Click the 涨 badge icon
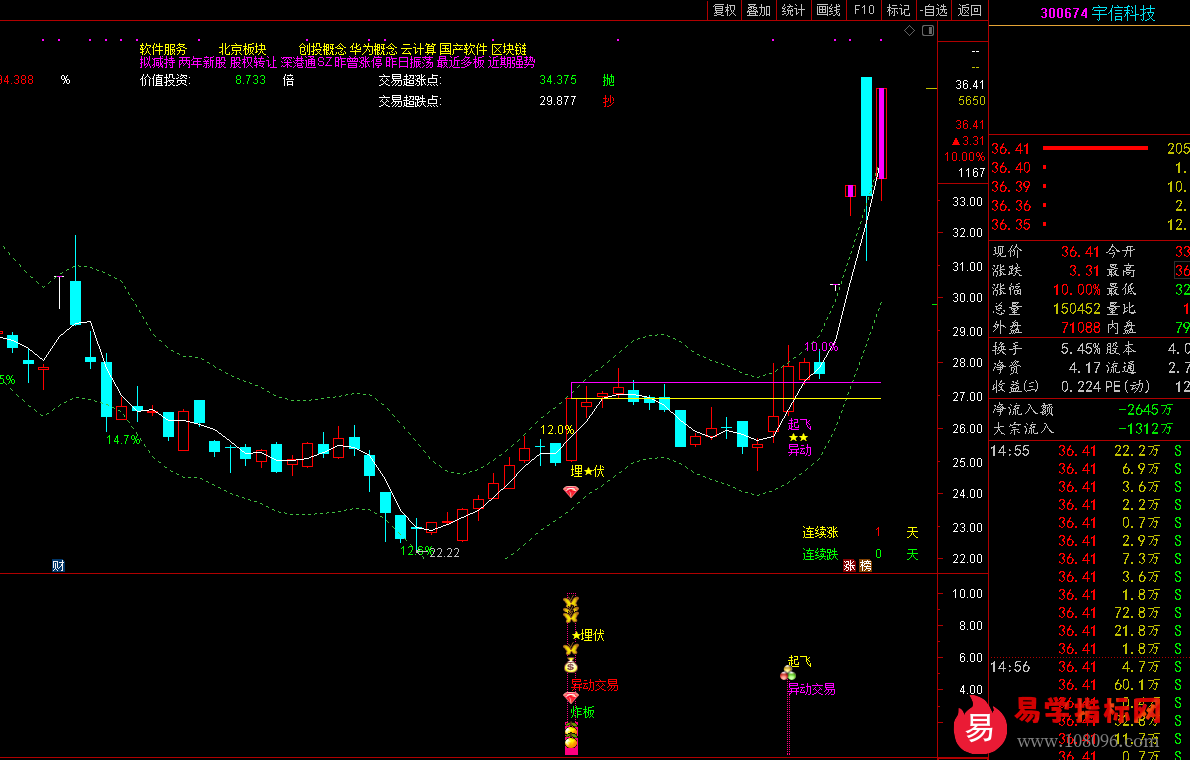The image size is (1190, 760). coord(849,566)
